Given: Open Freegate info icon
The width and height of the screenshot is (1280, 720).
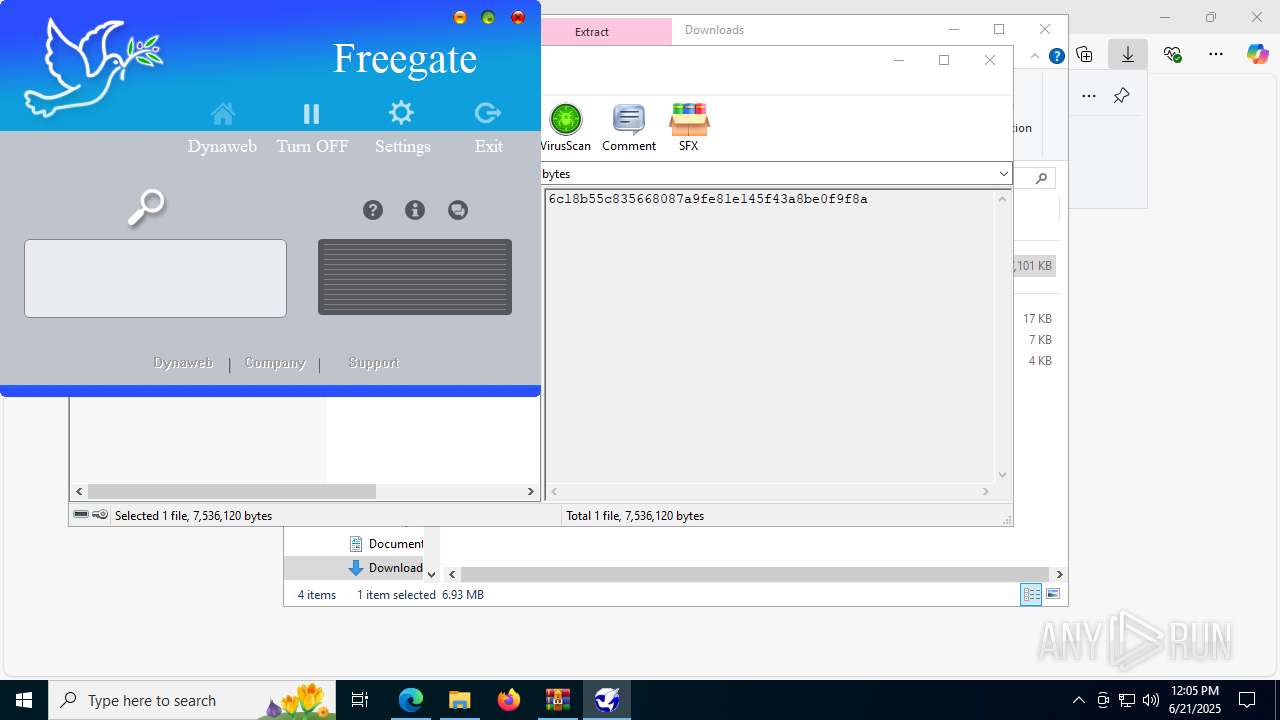Looking at the screenshot, I should click(x=415, y=210).
